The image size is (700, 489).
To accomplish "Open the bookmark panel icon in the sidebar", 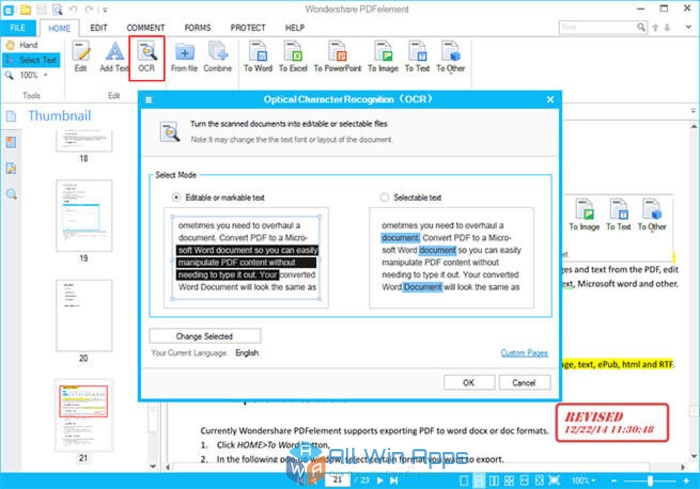I will click(x=11, y=142).
